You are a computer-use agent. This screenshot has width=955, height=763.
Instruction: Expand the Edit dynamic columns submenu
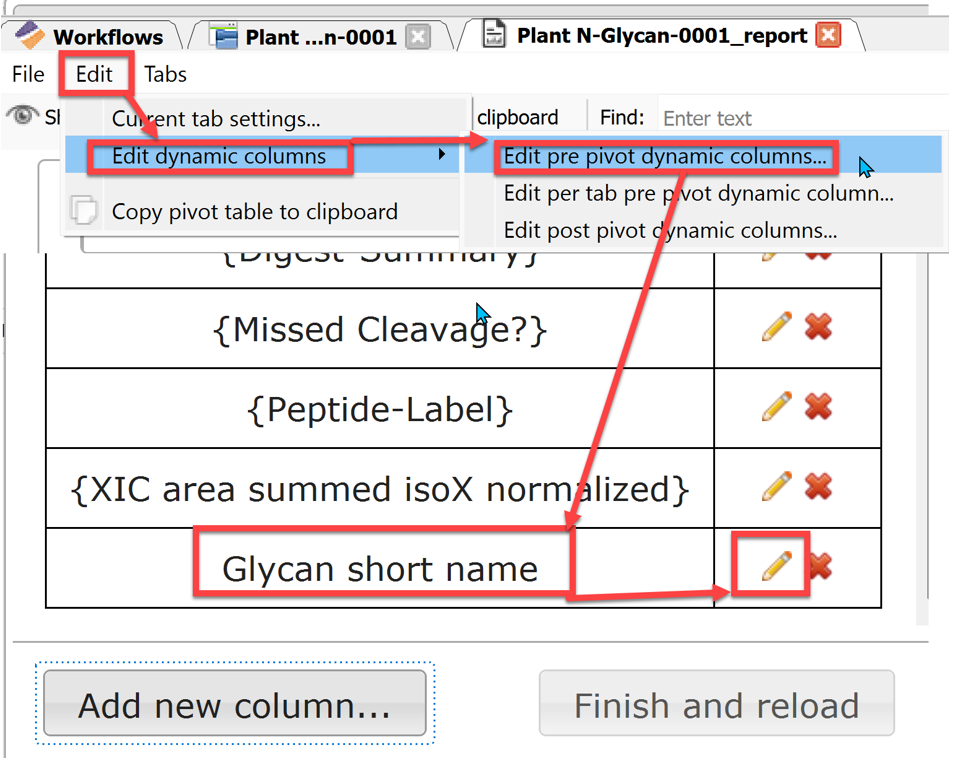(x=219, y=157)
